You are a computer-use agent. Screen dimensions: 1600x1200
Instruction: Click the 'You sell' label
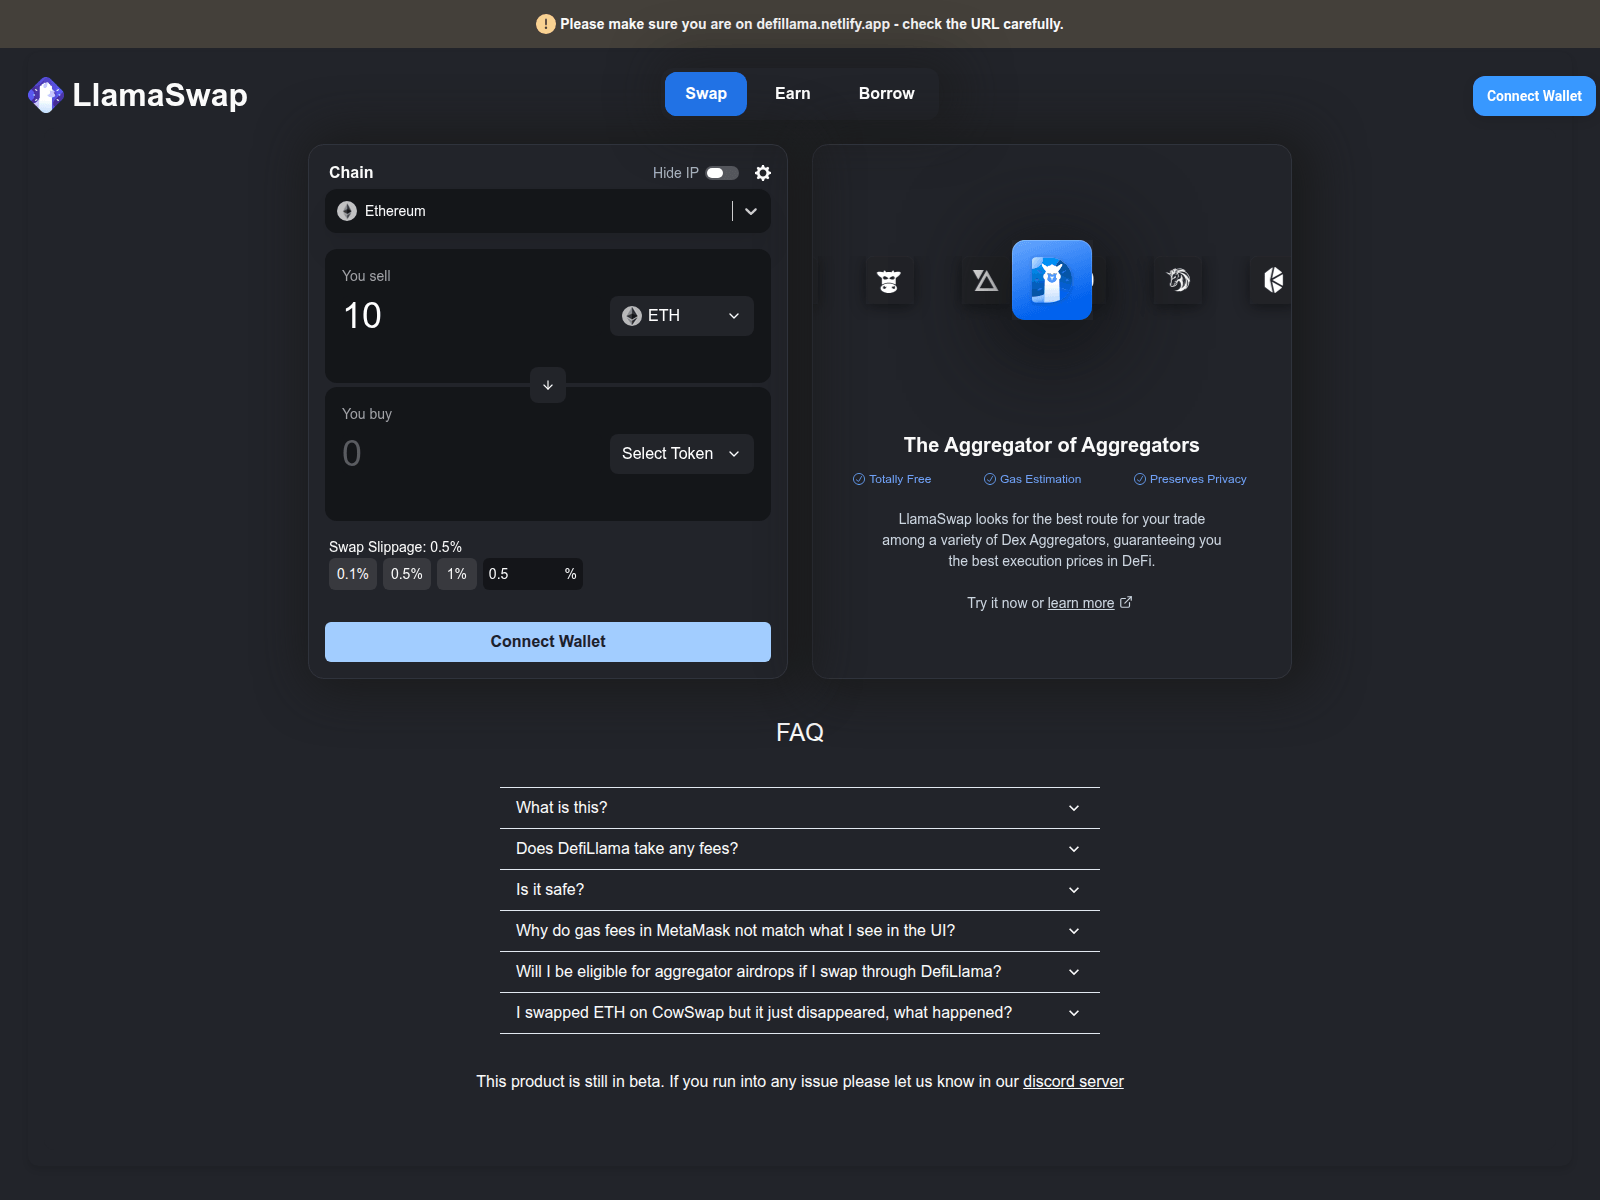coord(366,276)
